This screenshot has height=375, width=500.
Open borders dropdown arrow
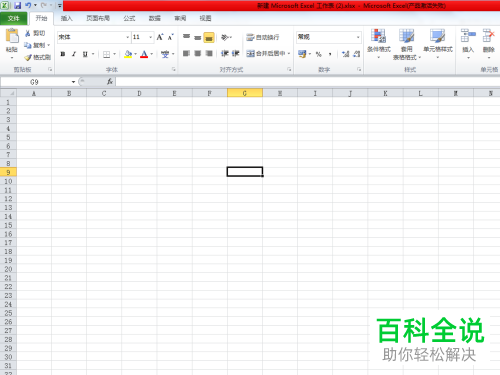click(114, 54)
